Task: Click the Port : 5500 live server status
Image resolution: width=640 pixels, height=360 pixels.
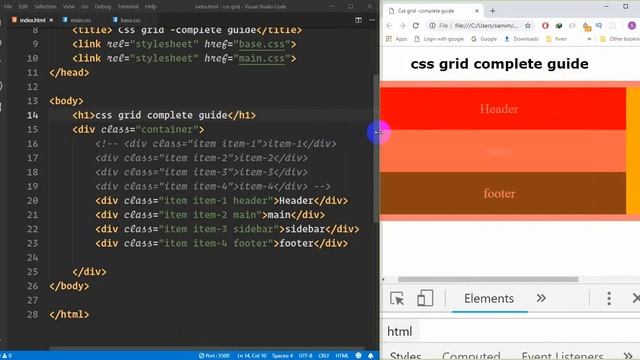Action: pyautogui.click(x=214, y=356)
